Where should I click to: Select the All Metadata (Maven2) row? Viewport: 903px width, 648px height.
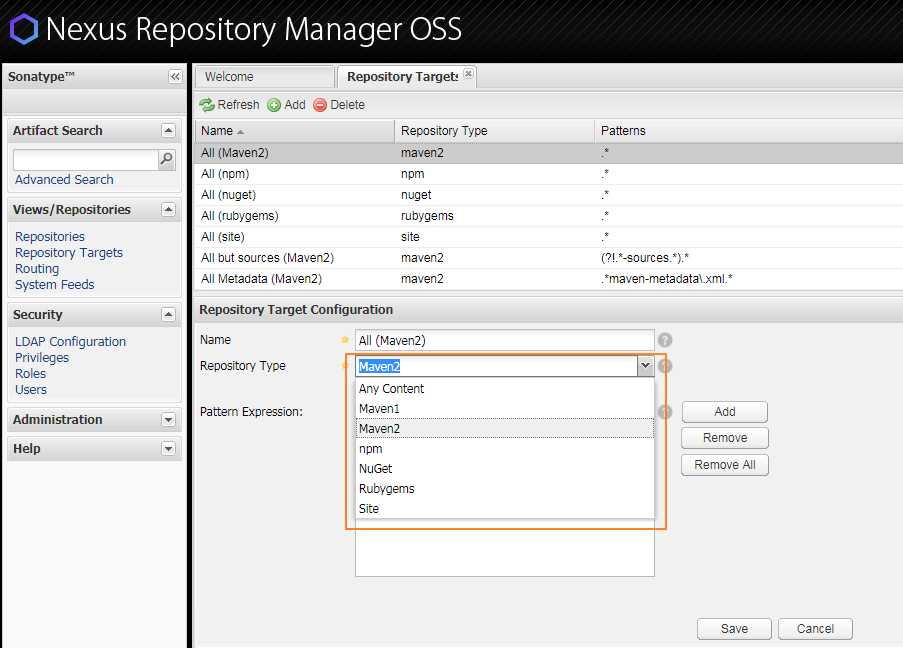(x=548, y=279)
